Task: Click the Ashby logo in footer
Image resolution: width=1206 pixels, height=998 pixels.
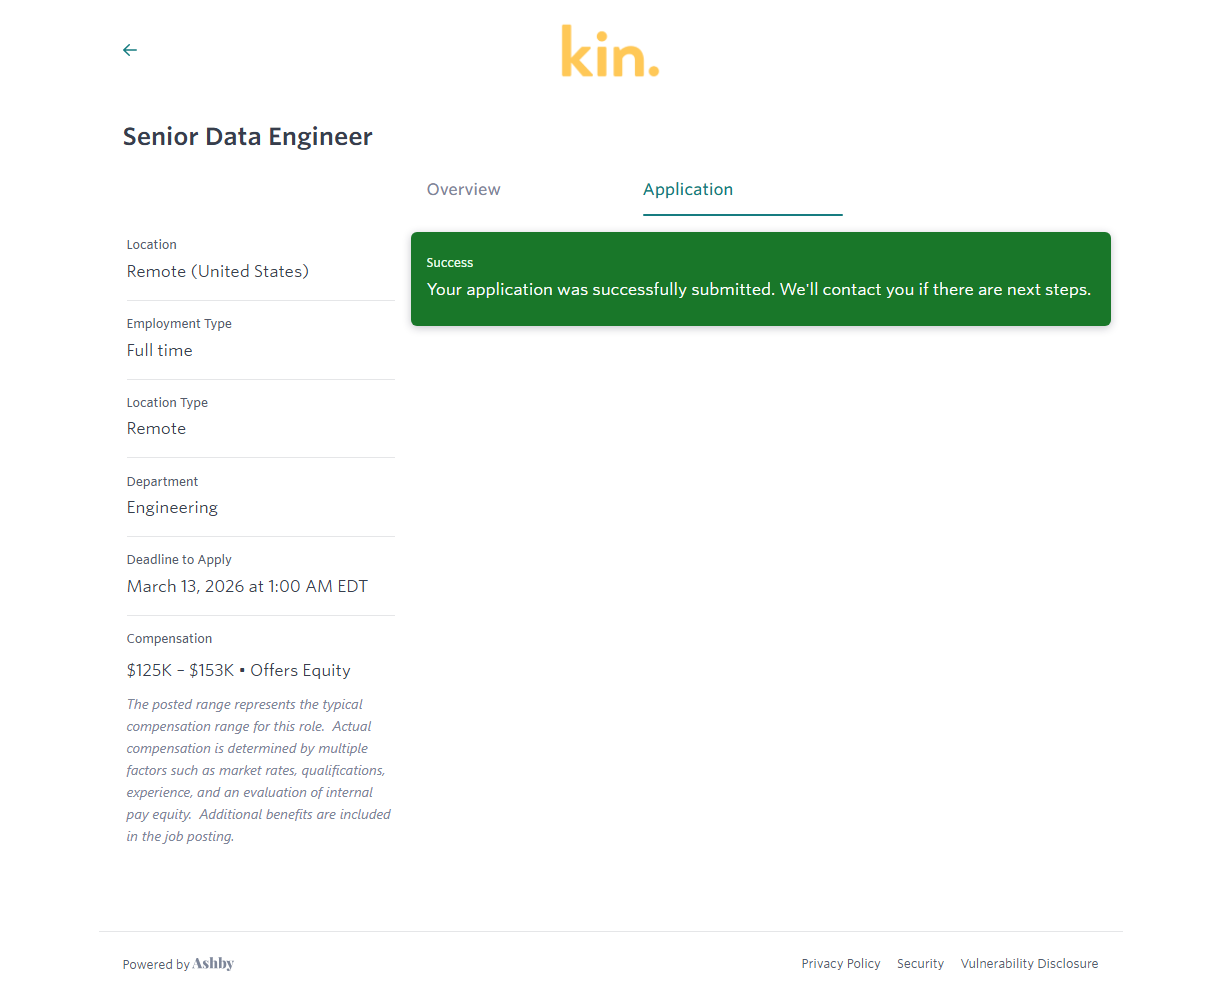Action: pyautogui.click(x=213, y=964)
